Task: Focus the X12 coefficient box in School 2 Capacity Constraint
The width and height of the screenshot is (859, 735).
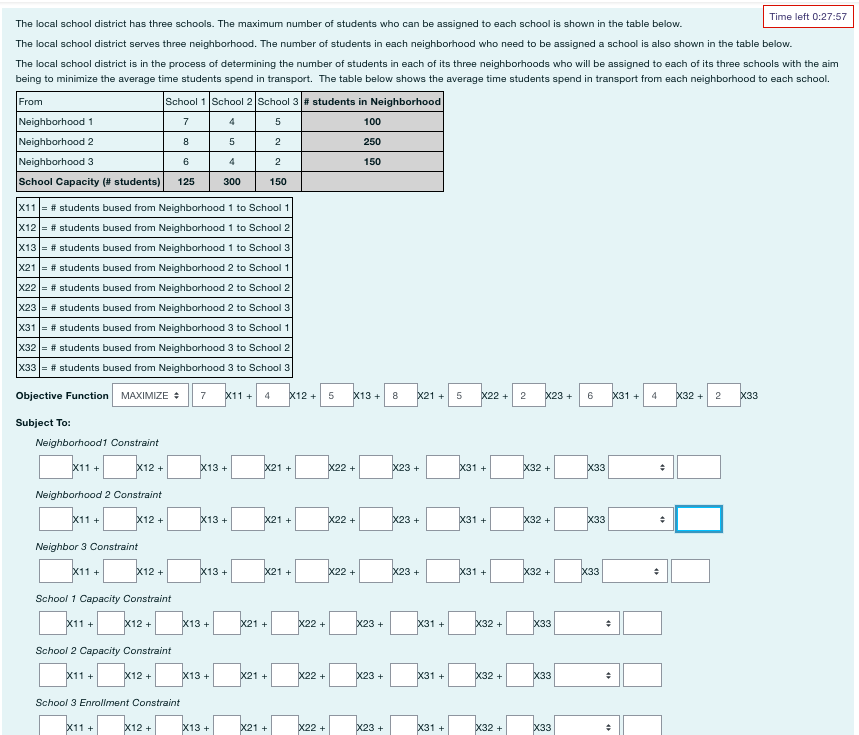Action: click(x=111, y=675)
